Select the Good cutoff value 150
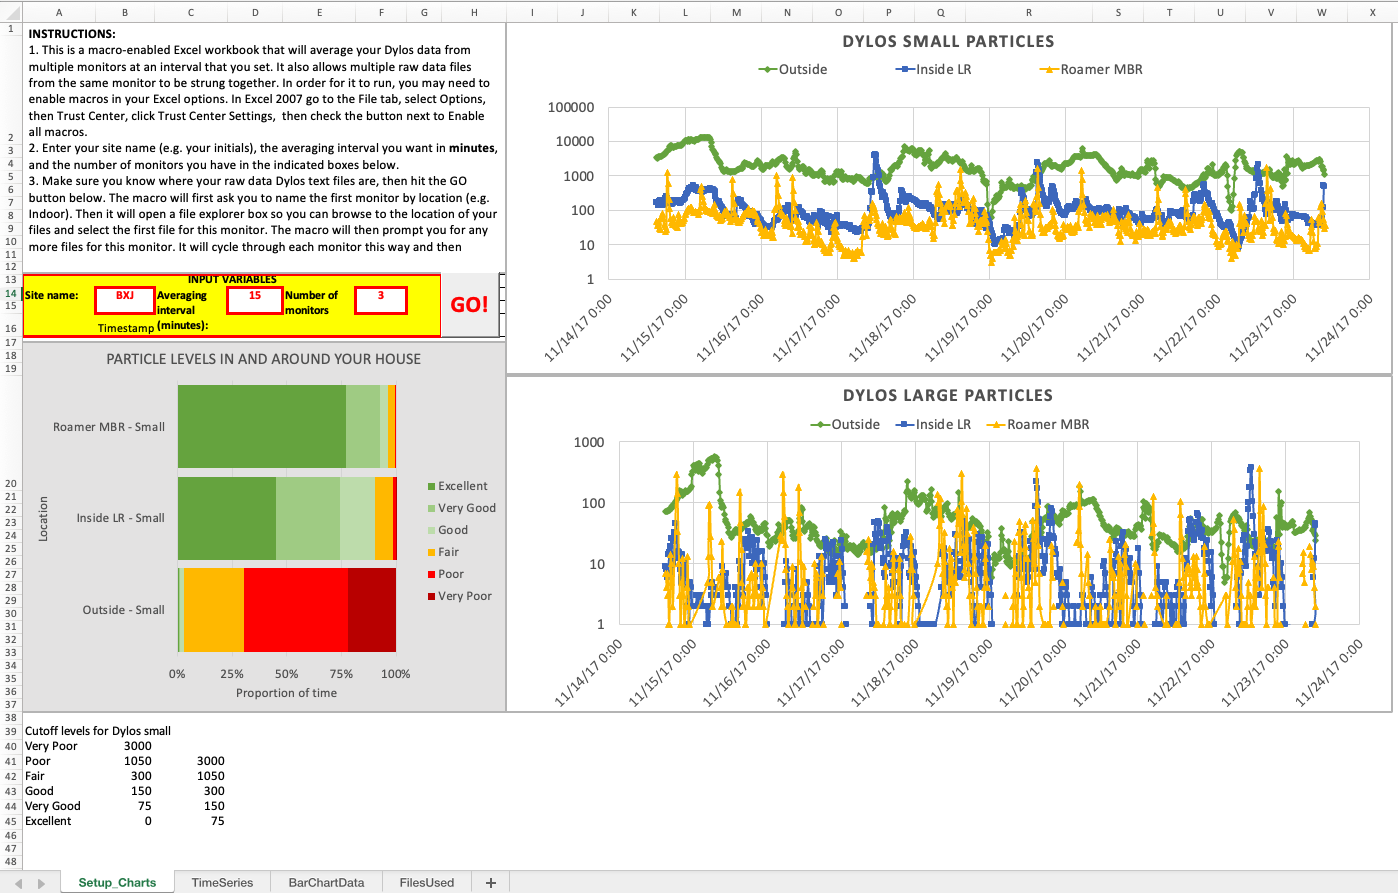1398x893 pixels. click(141, 791)
